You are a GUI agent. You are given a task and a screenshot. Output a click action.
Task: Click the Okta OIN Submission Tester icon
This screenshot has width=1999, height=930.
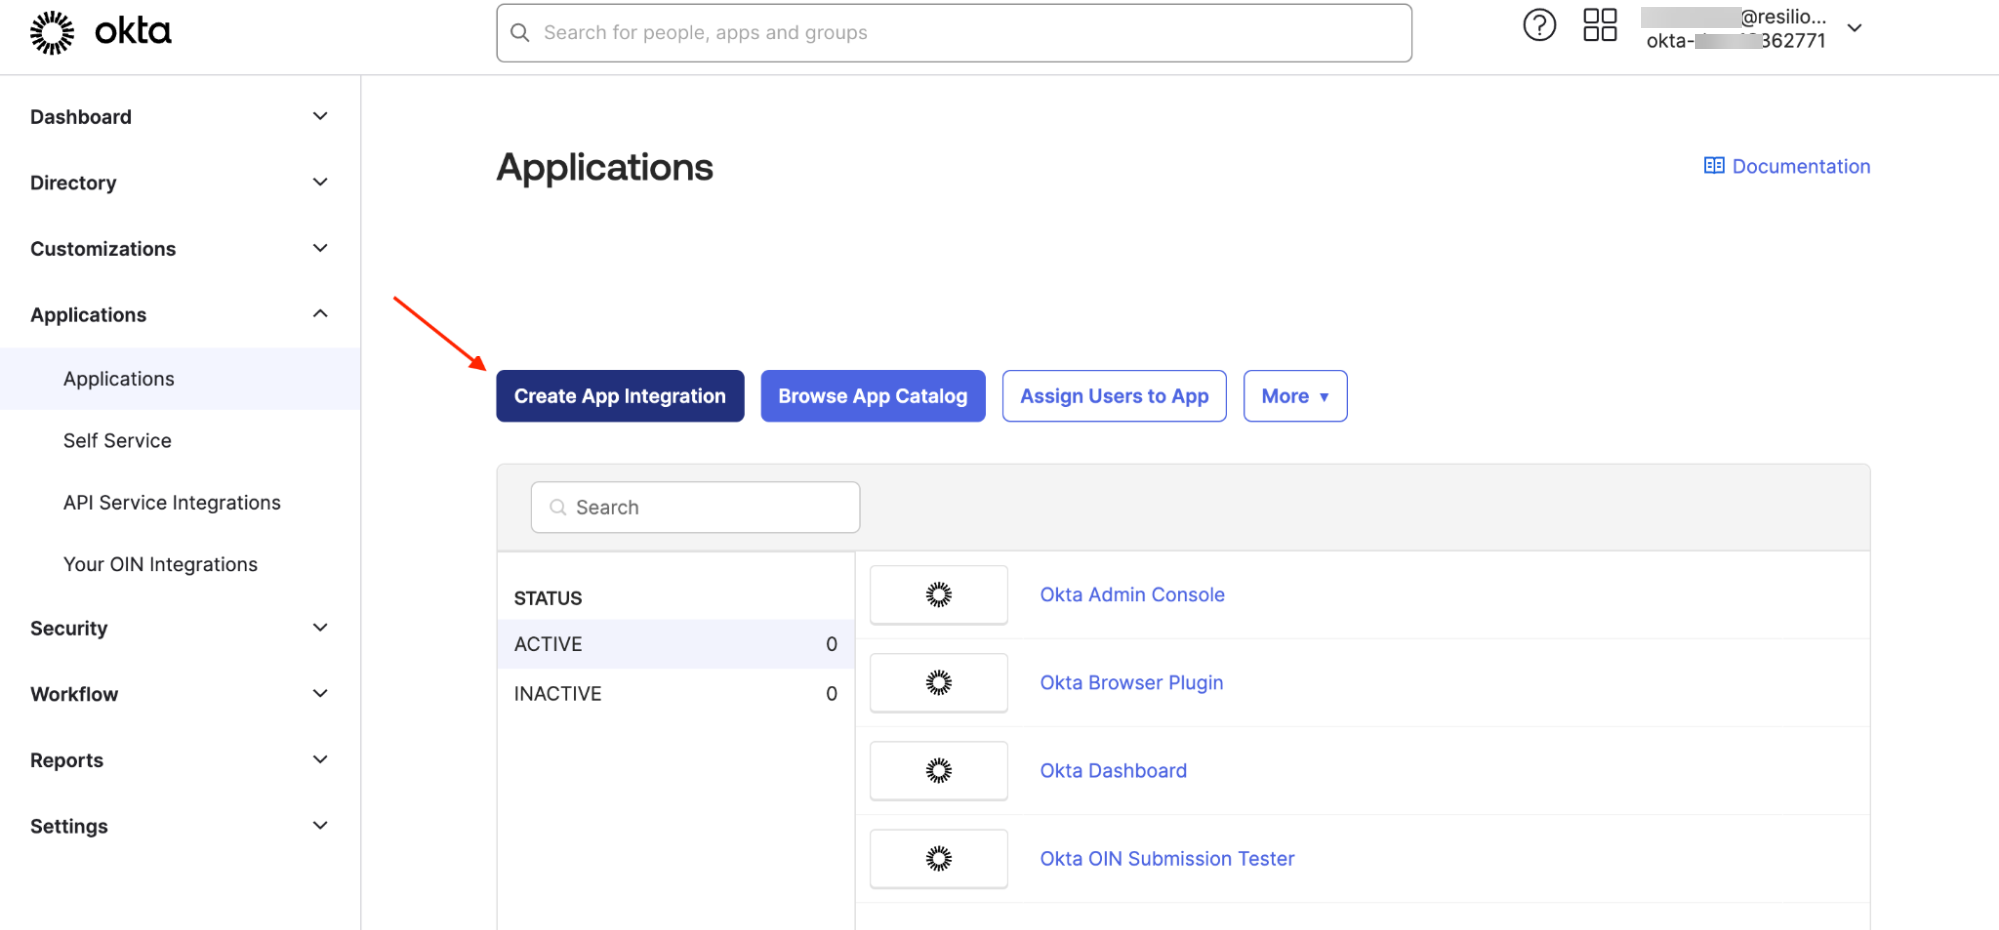938,859
